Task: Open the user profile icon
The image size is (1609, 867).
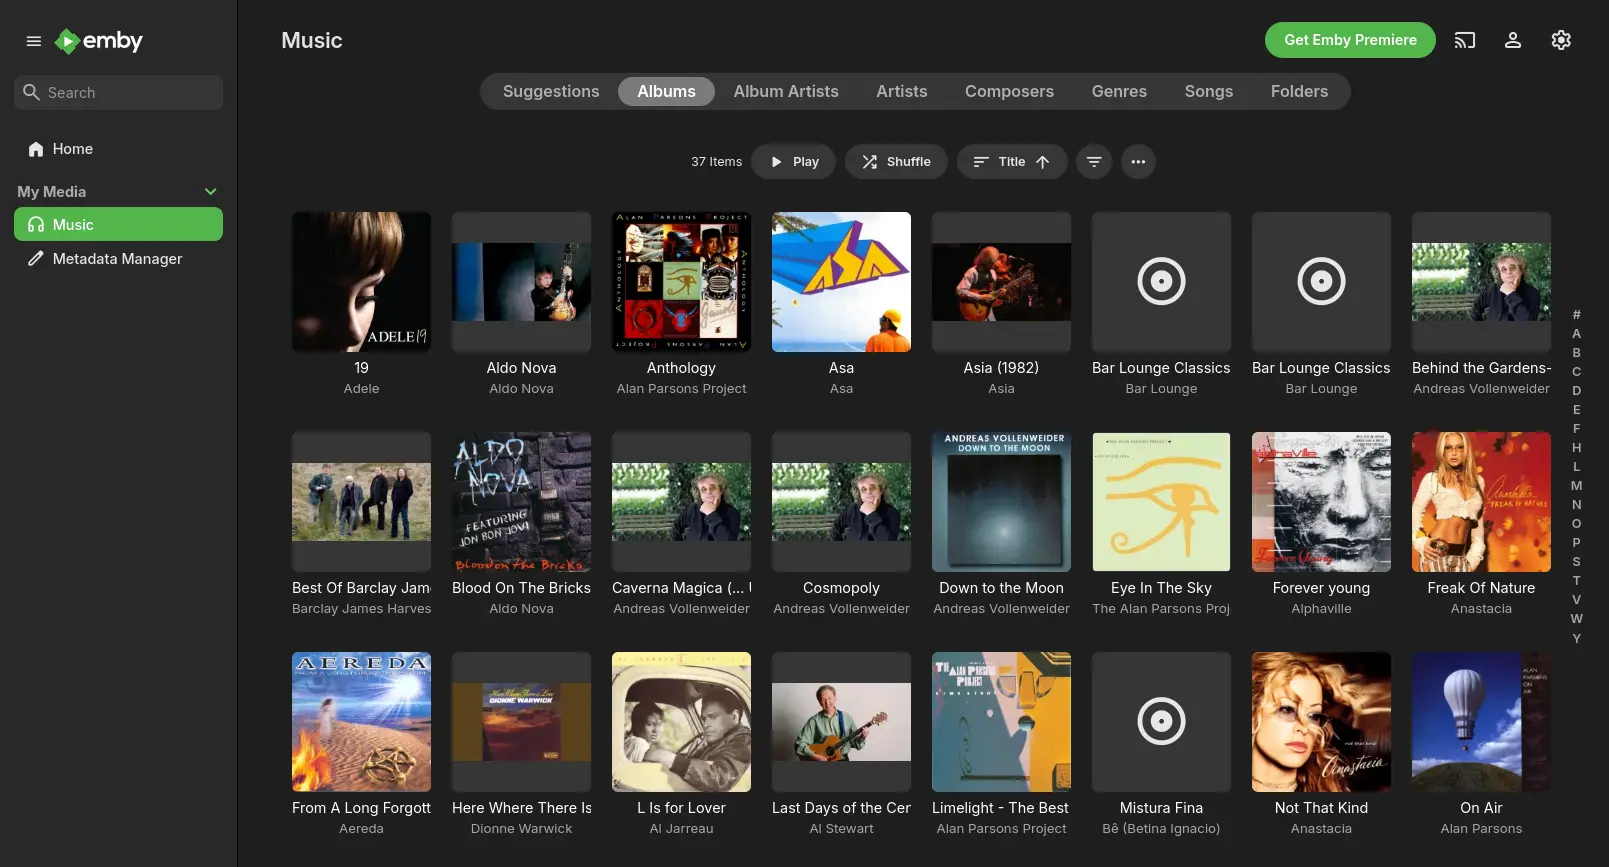Action: coord(1513,40)
